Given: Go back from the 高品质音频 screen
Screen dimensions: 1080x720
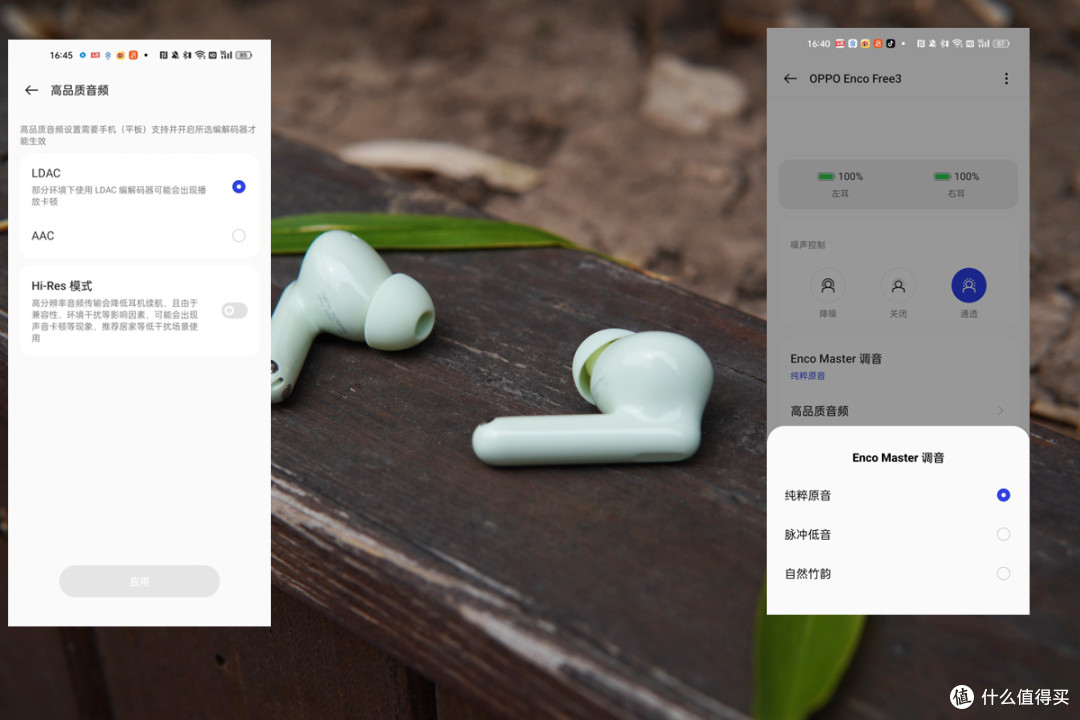Looking at the screenshot, I should (x=32, y=90).
